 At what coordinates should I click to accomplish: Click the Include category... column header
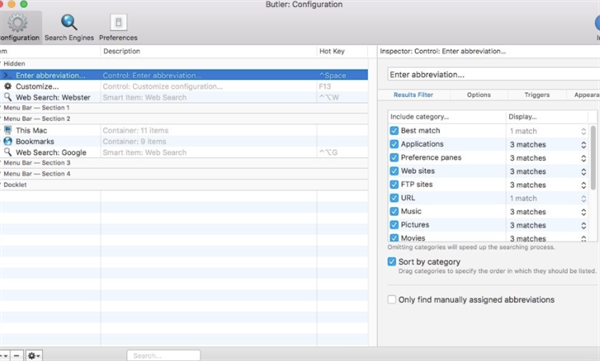(x=447, y=116)
